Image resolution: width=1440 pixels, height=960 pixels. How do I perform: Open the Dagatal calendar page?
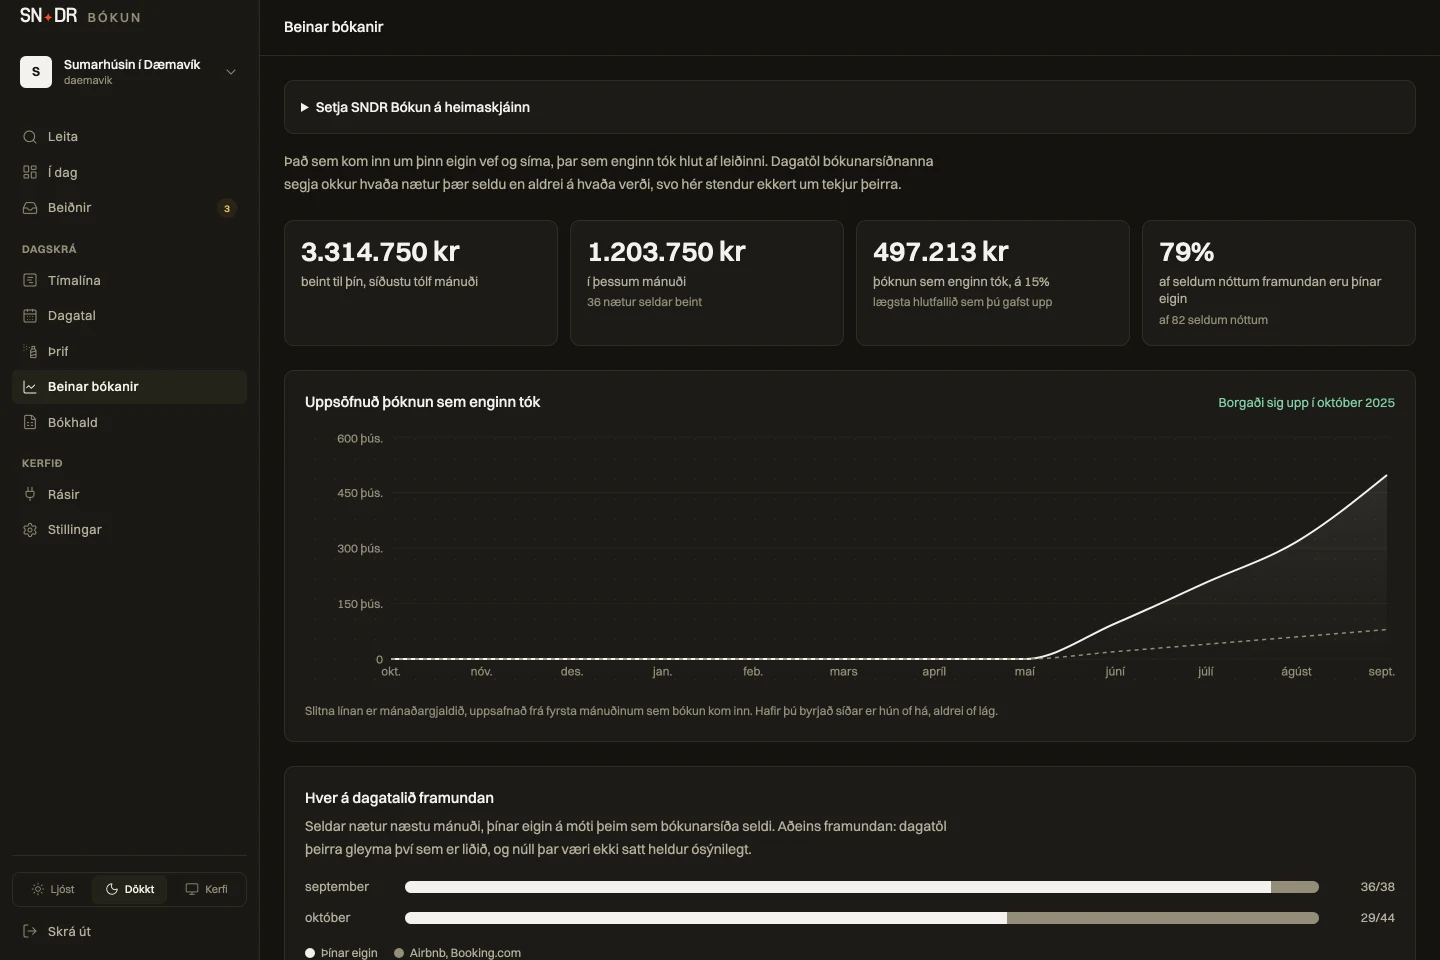pyautogui.click(x=129, y=316)
